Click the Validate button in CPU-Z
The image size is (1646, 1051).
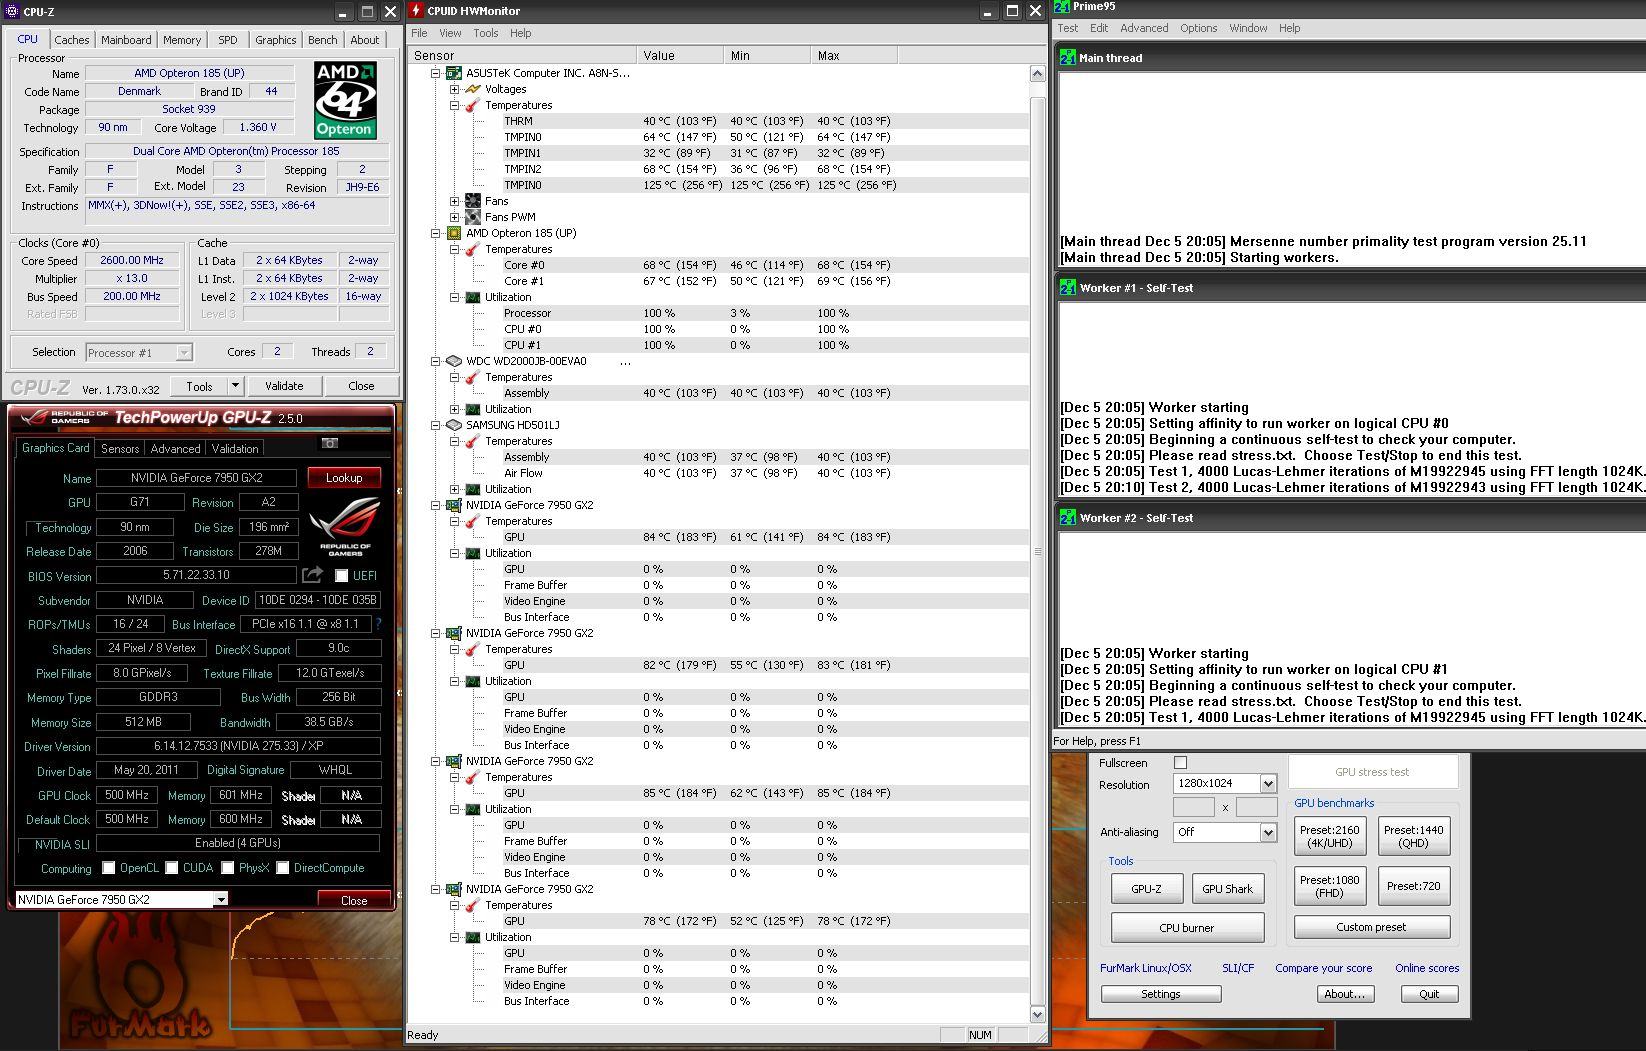tap(284, 386)
